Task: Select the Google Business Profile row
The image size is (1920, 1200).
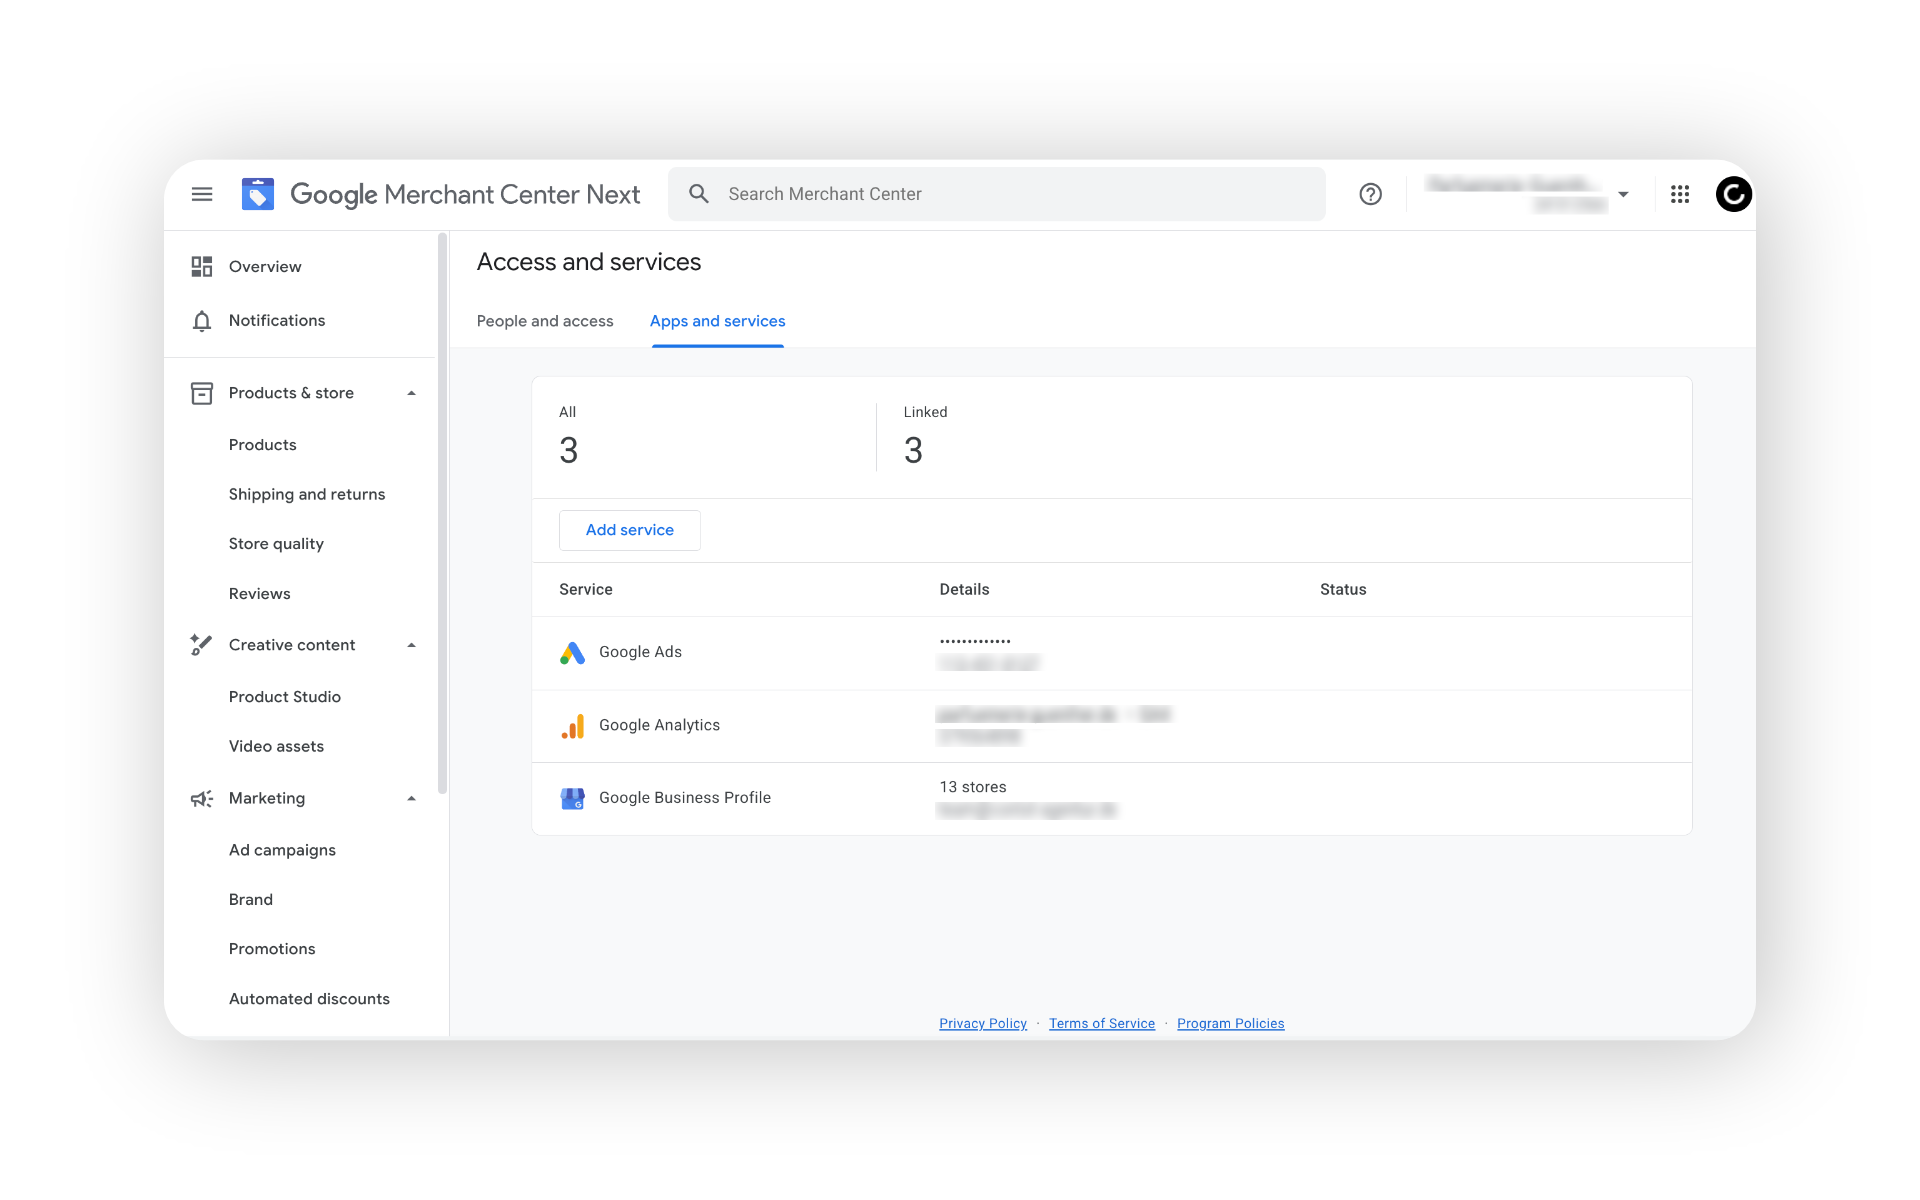Action: [1112, 798]
